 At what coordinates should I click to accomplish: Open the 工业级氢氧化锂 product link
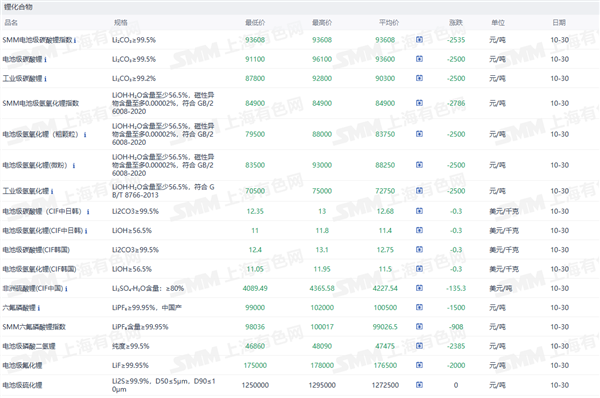(x=26, y=191)
